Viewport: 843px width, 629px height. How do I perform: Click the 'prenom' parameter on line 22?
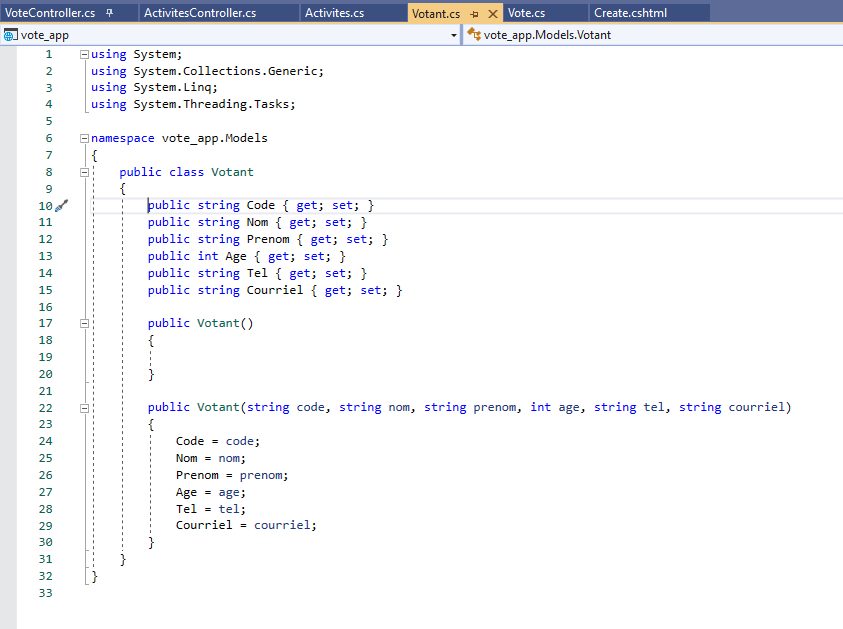pyautogui.click(x=495, y=407)
